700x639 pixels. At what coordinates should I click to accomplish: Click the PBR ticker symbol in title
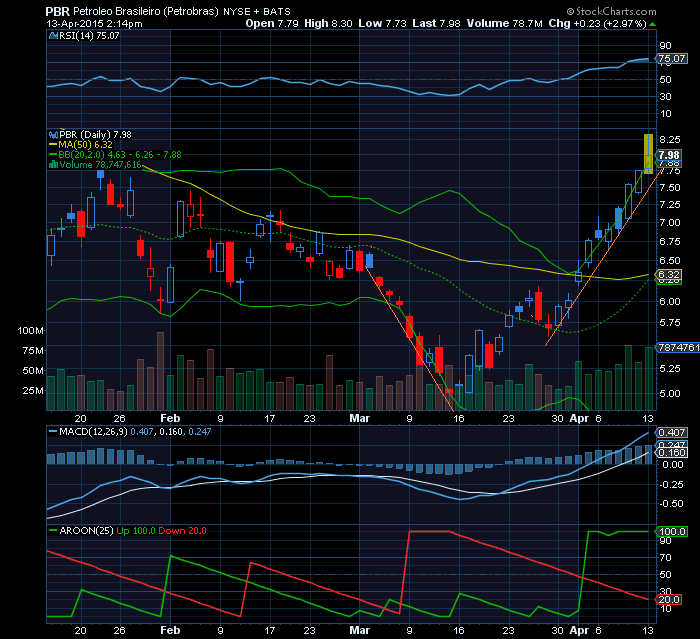pos(58,12)
